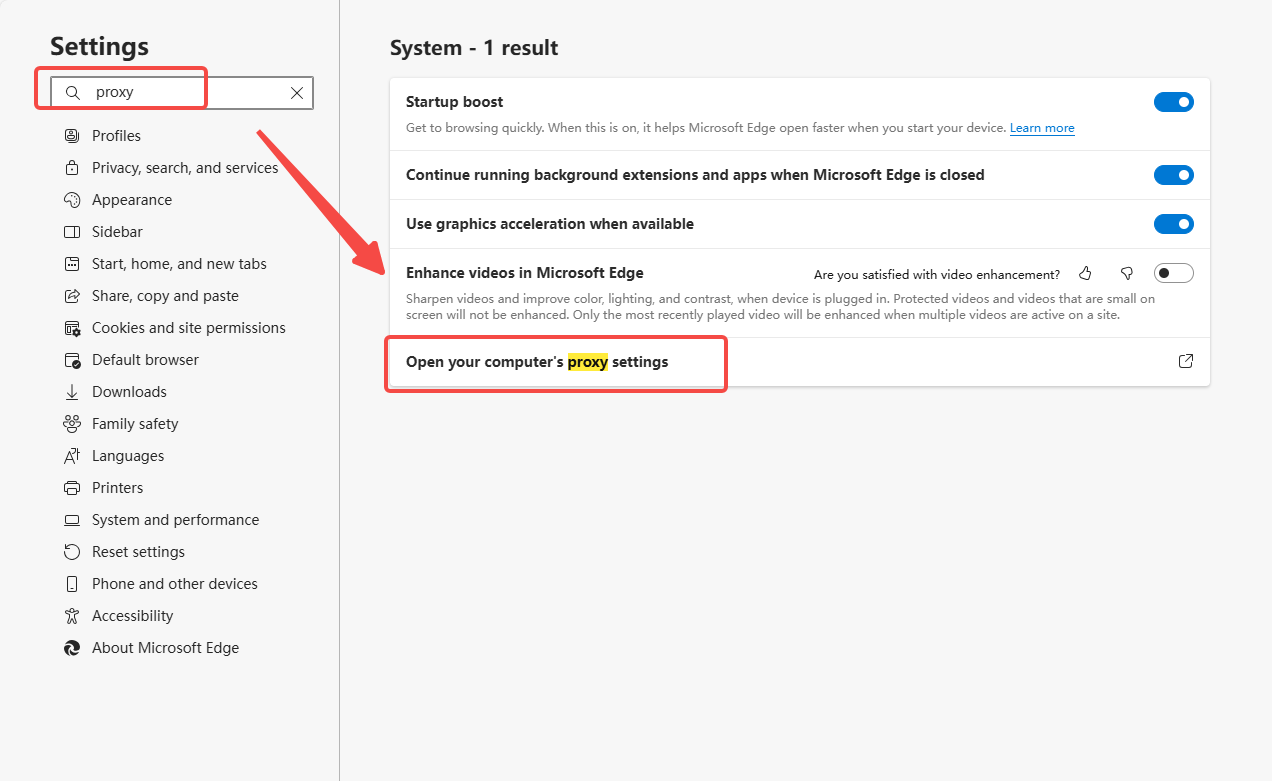Image resolution: width=1272 pixels, height=781 pixels.
Task: Click 'Use graphics acceleration when available' text
Action: point(550,224)
